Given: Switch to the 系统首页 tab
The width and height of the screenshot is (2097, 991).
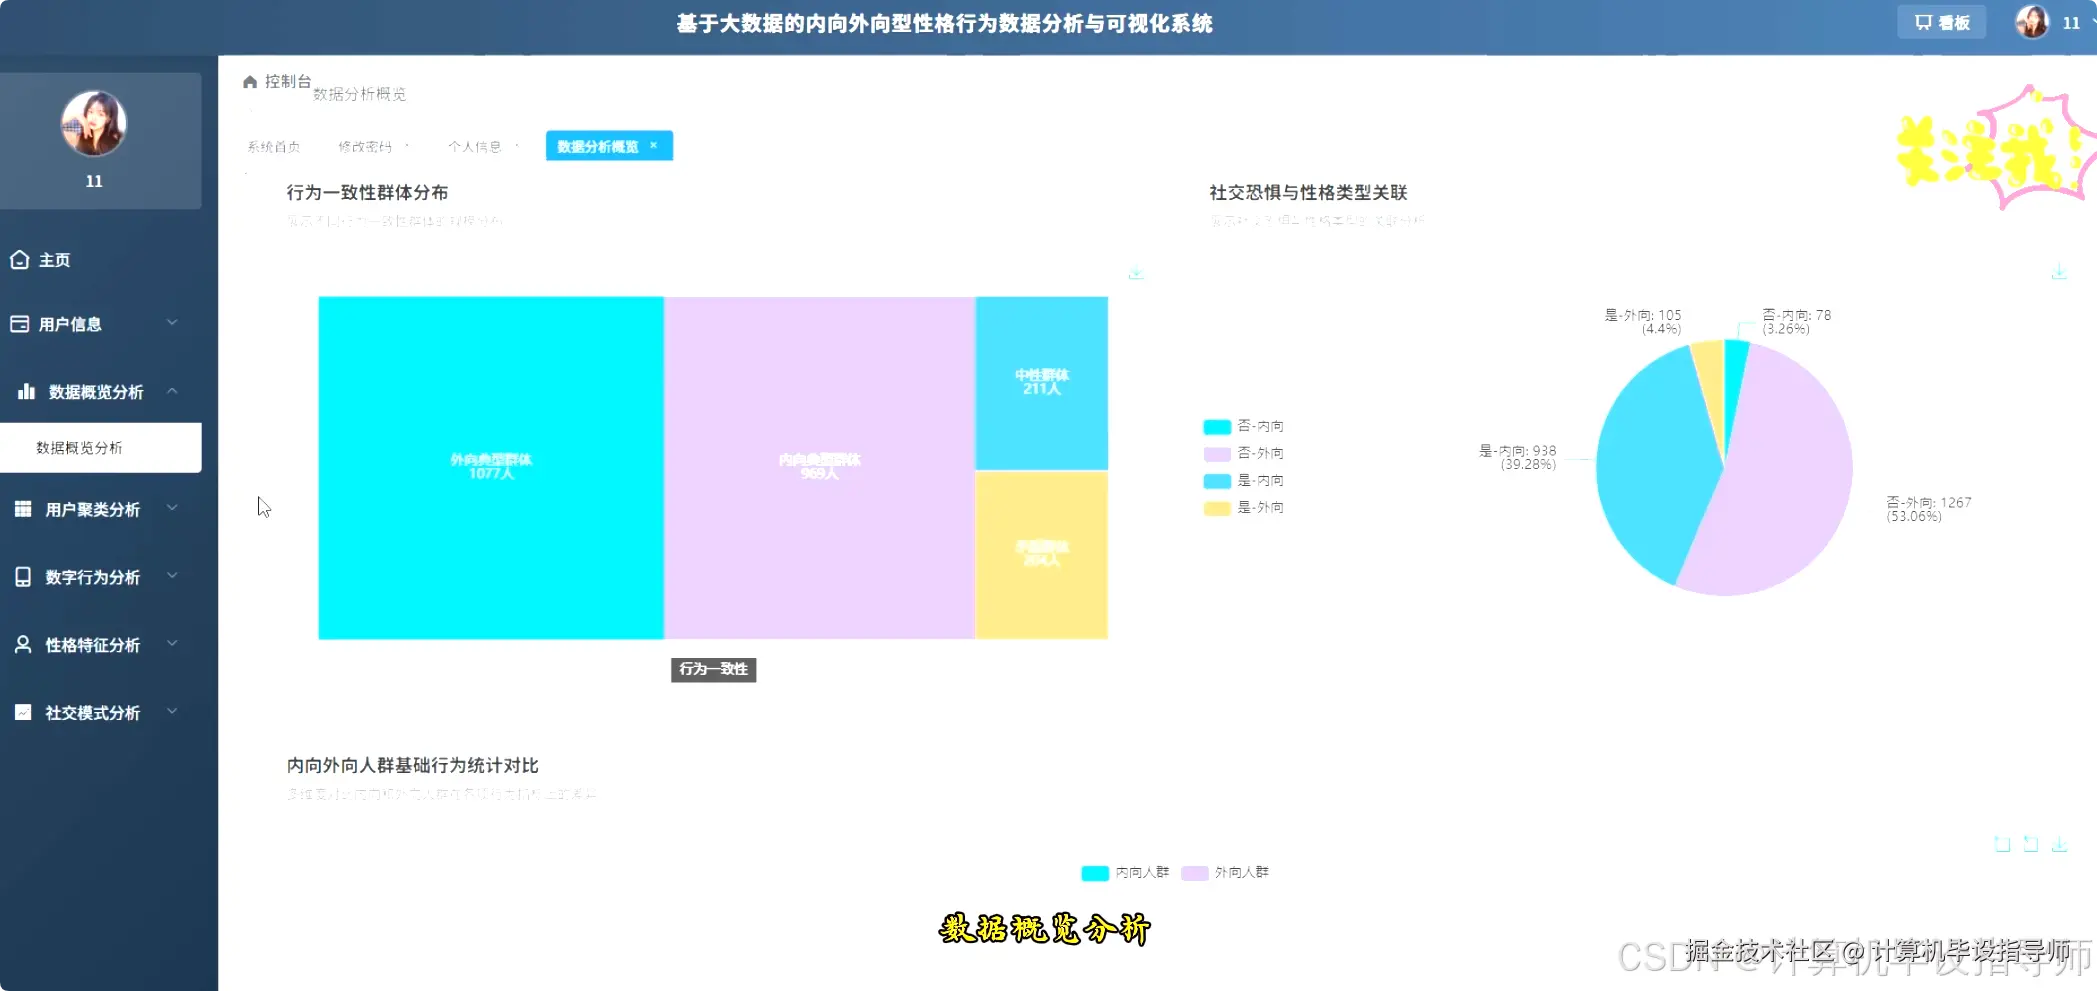Looking at the screenshot, I should point(274,146).
